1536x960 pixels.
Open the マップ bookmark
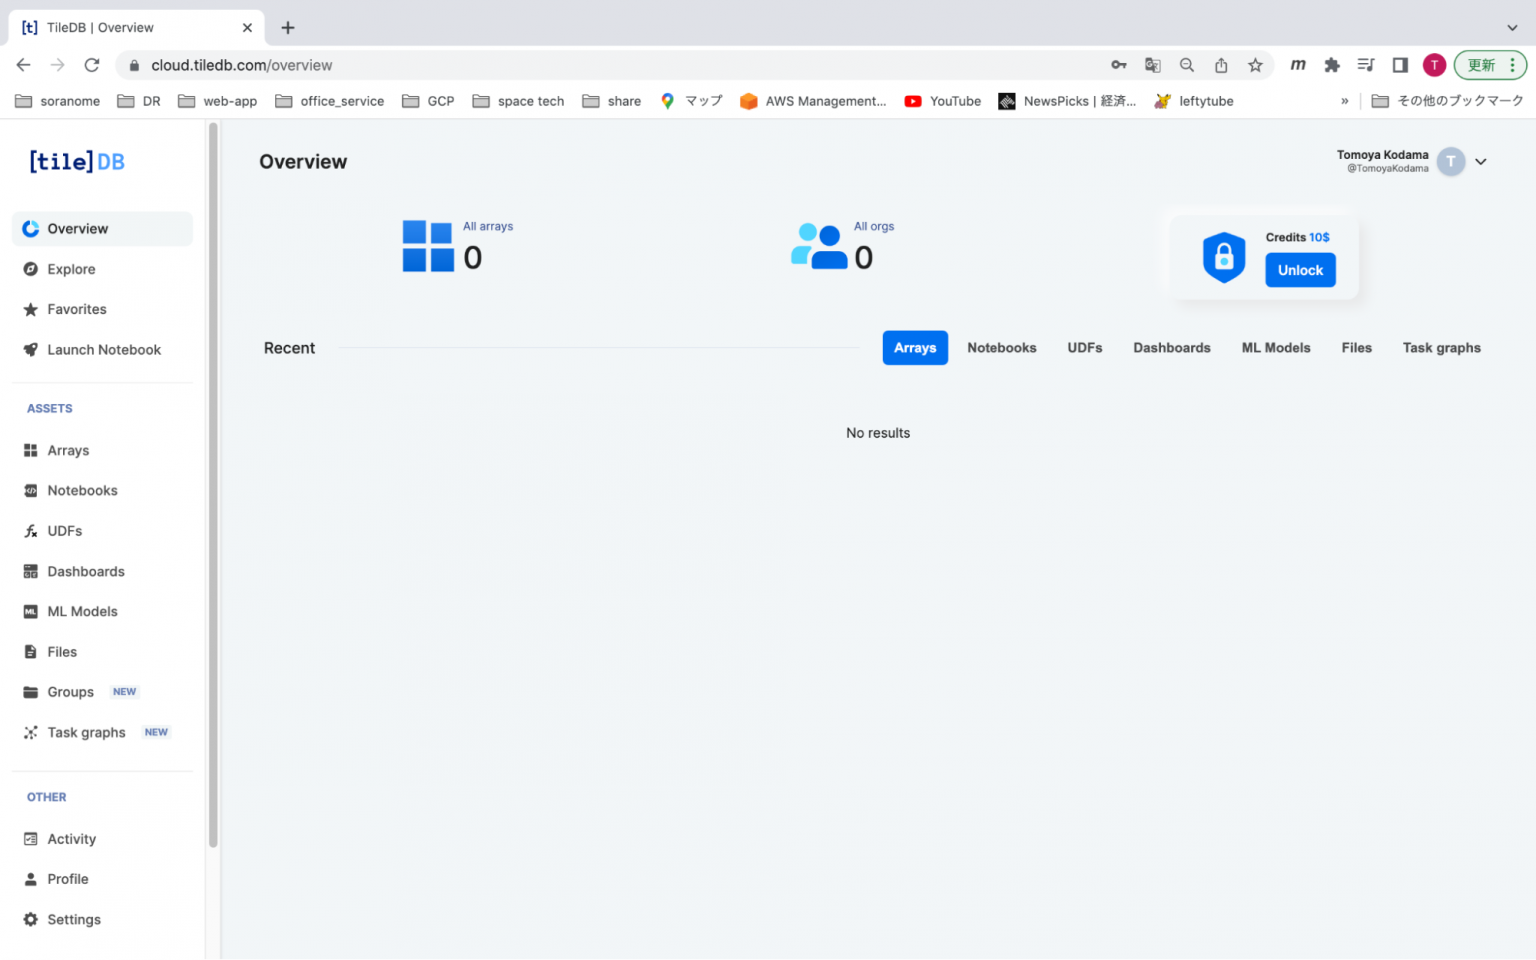pyautogui.click(x=691, y=101)
